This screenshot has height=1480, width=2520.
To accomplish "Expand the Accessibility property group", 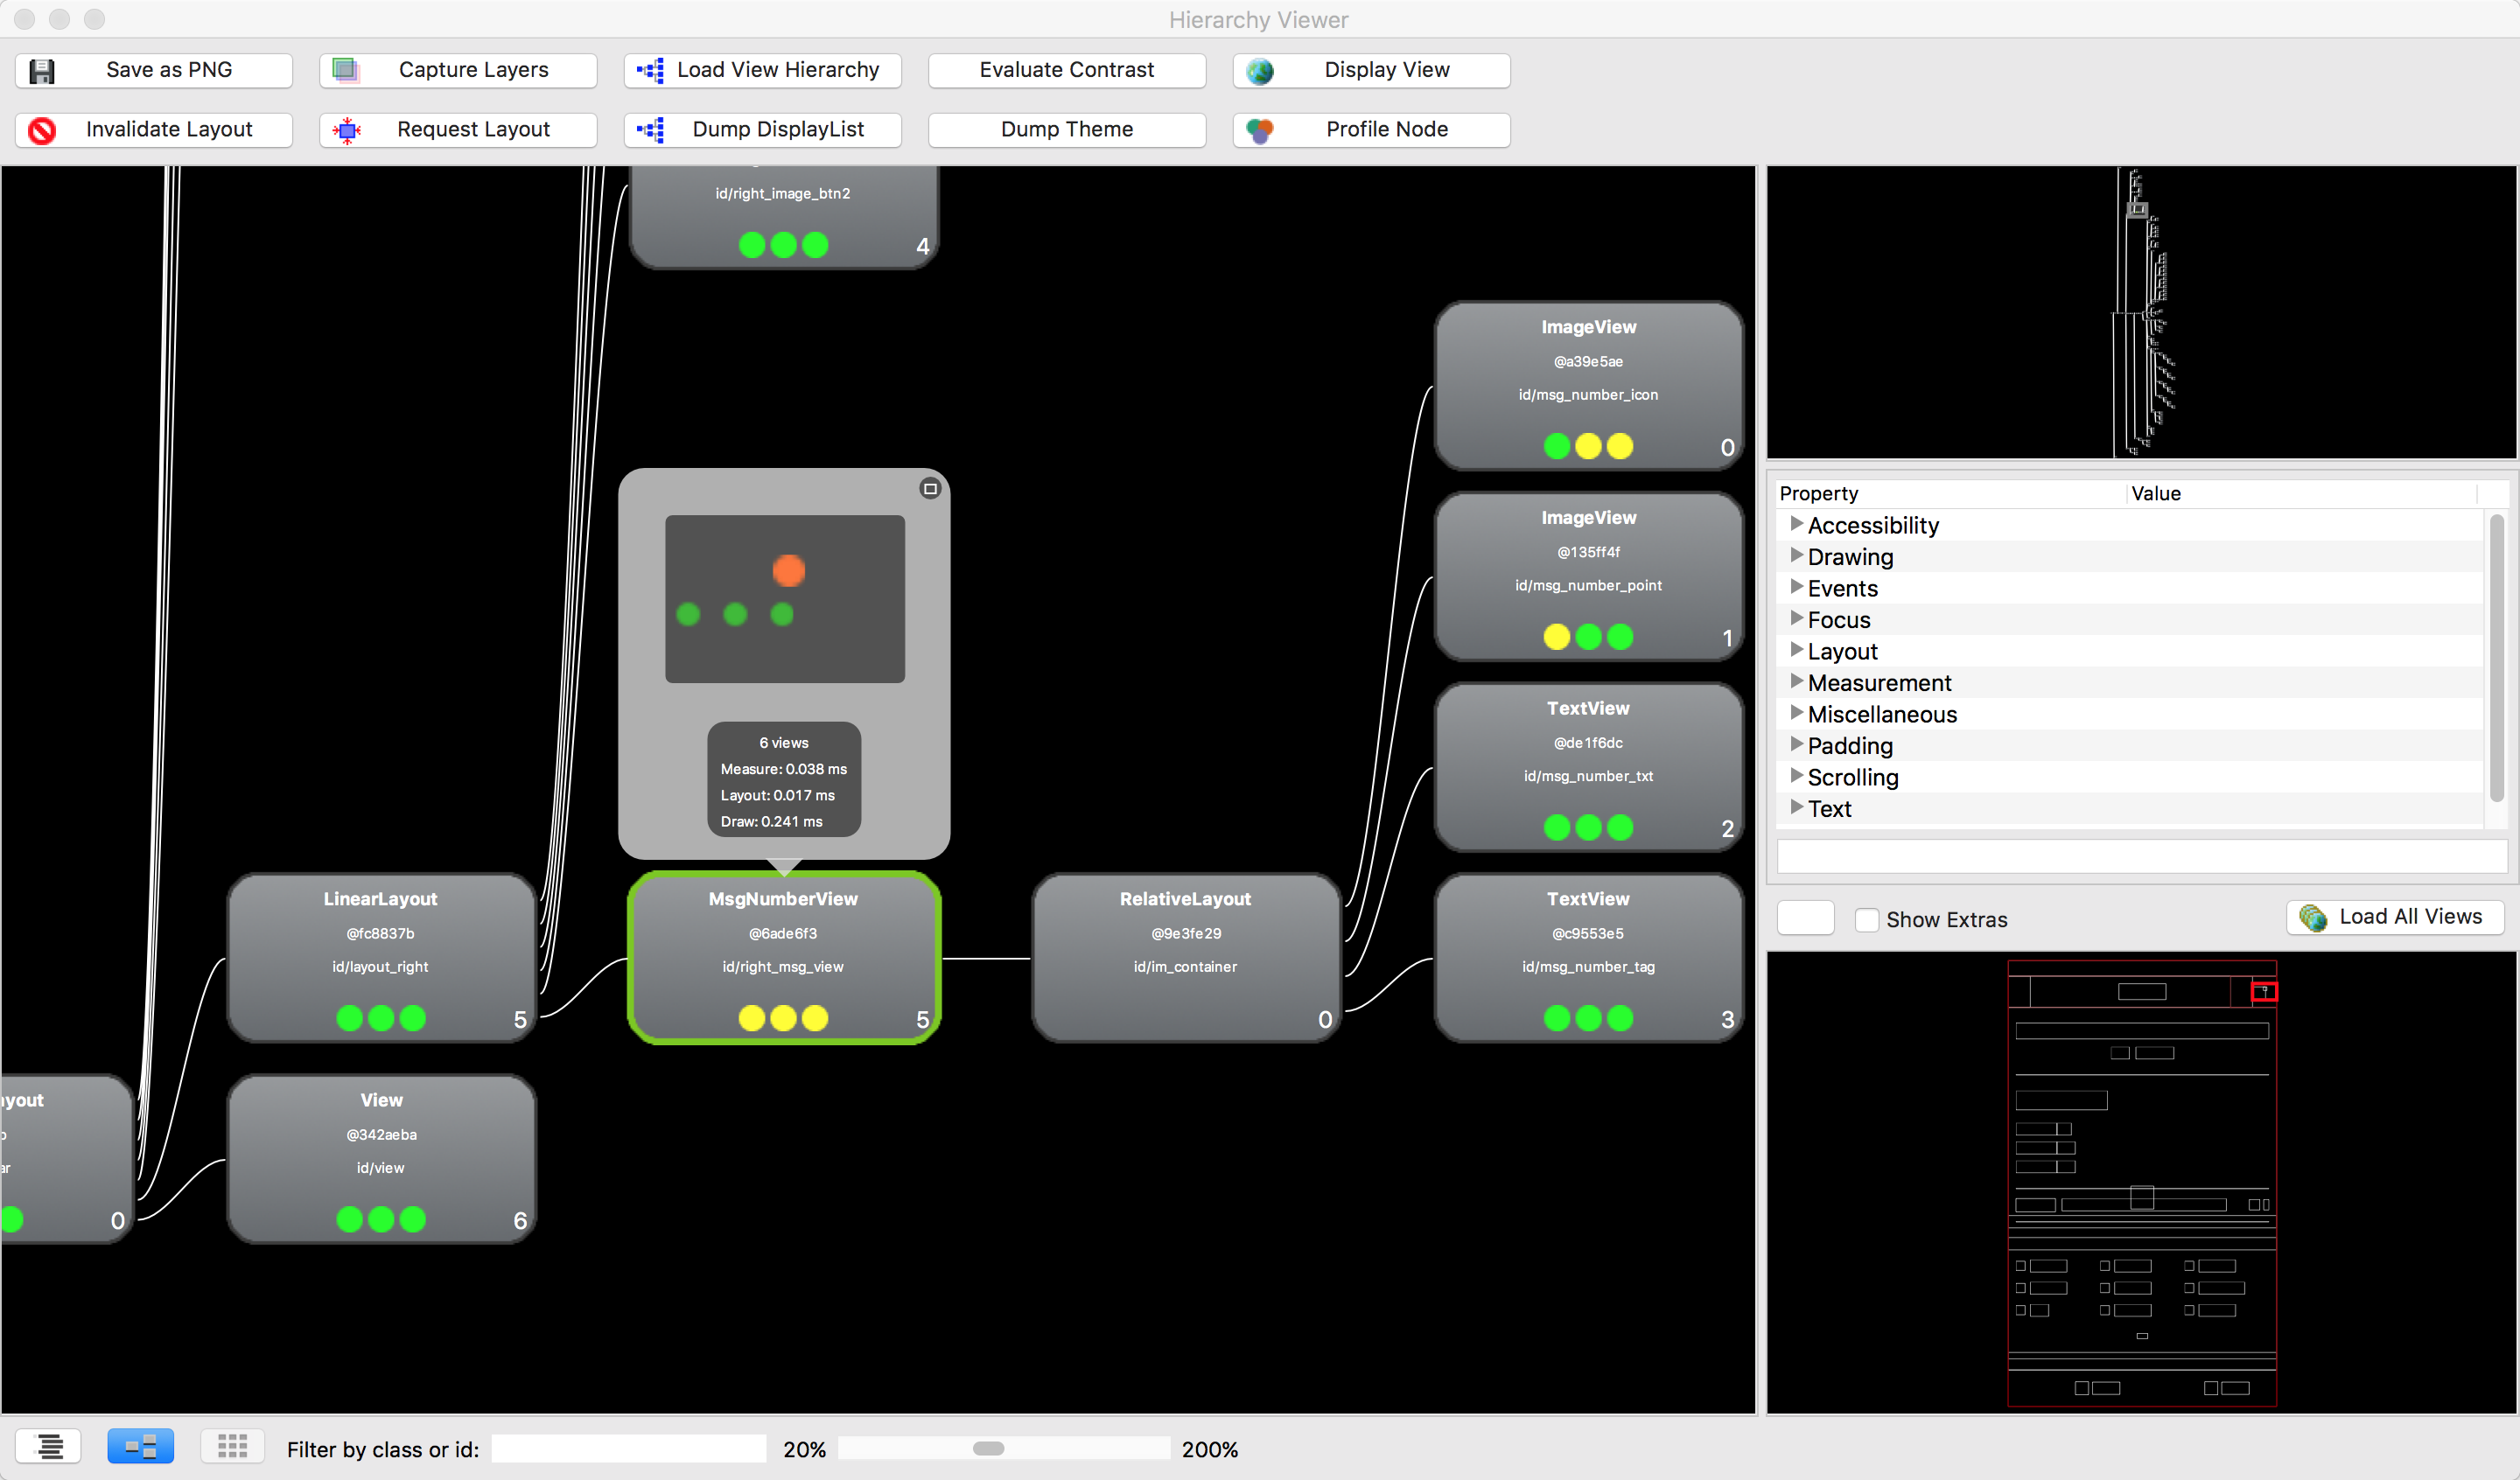I will 1797,524.
